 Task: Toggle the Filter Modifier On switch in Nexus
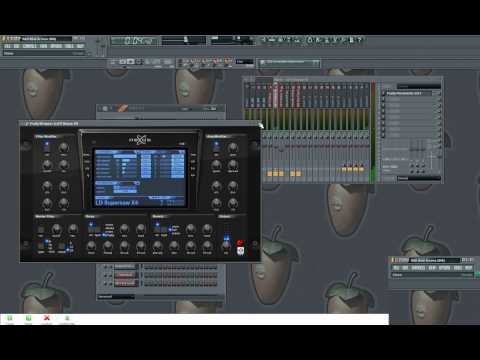pyautogui.click(x=47, y=147)
